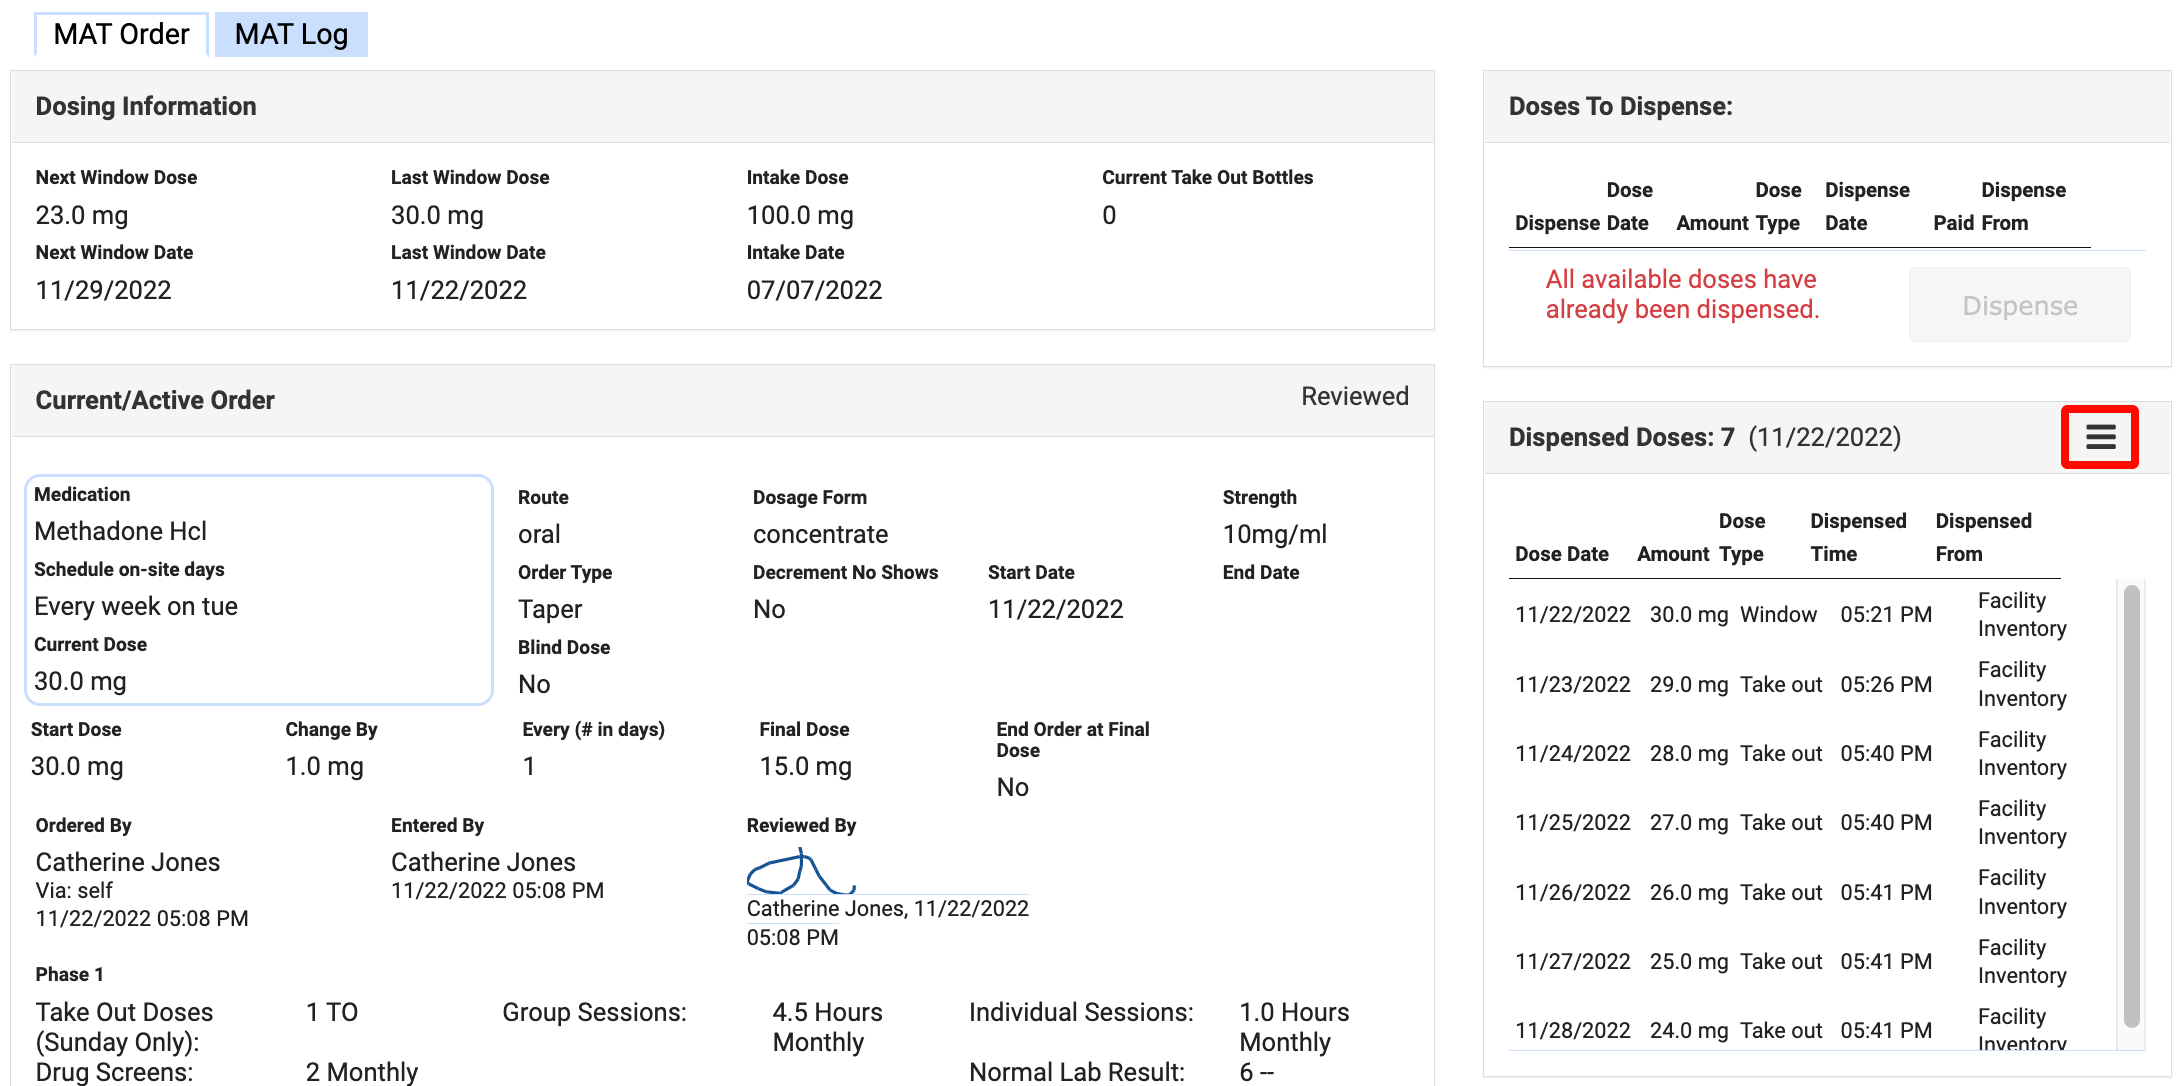2182x1086 pixels.
Task: Click the Current/Active Order panel header
Action: [x=155, y=400]
